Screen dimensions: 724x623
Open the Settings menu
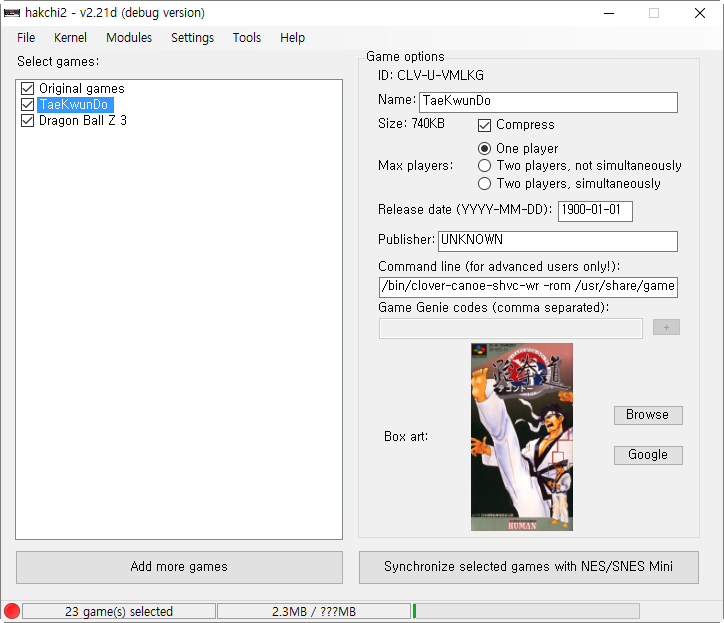coord(193,37)
